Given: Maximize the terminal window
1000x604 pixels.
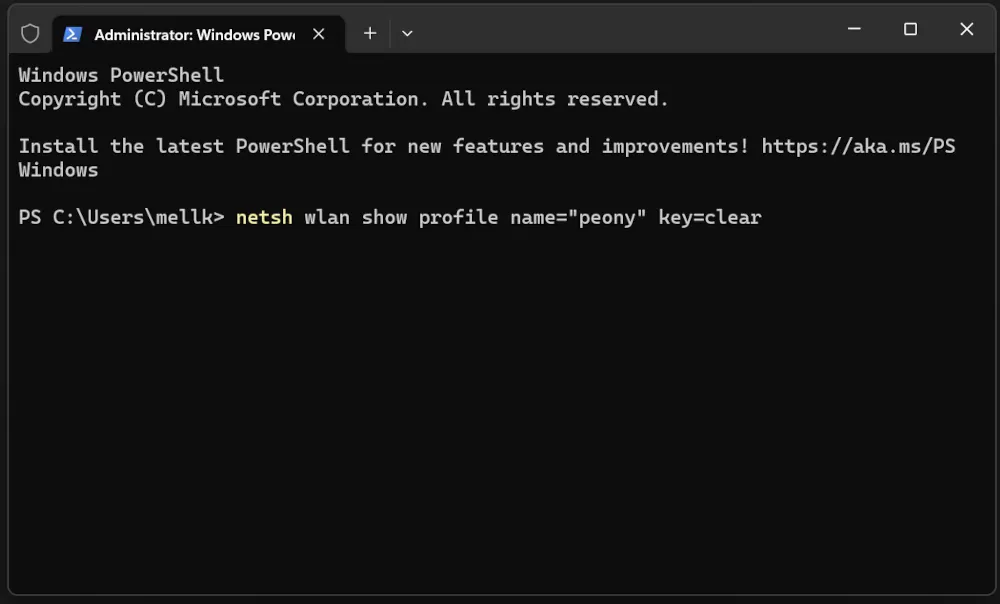Looking at the screenshot, I should (910, 29).
